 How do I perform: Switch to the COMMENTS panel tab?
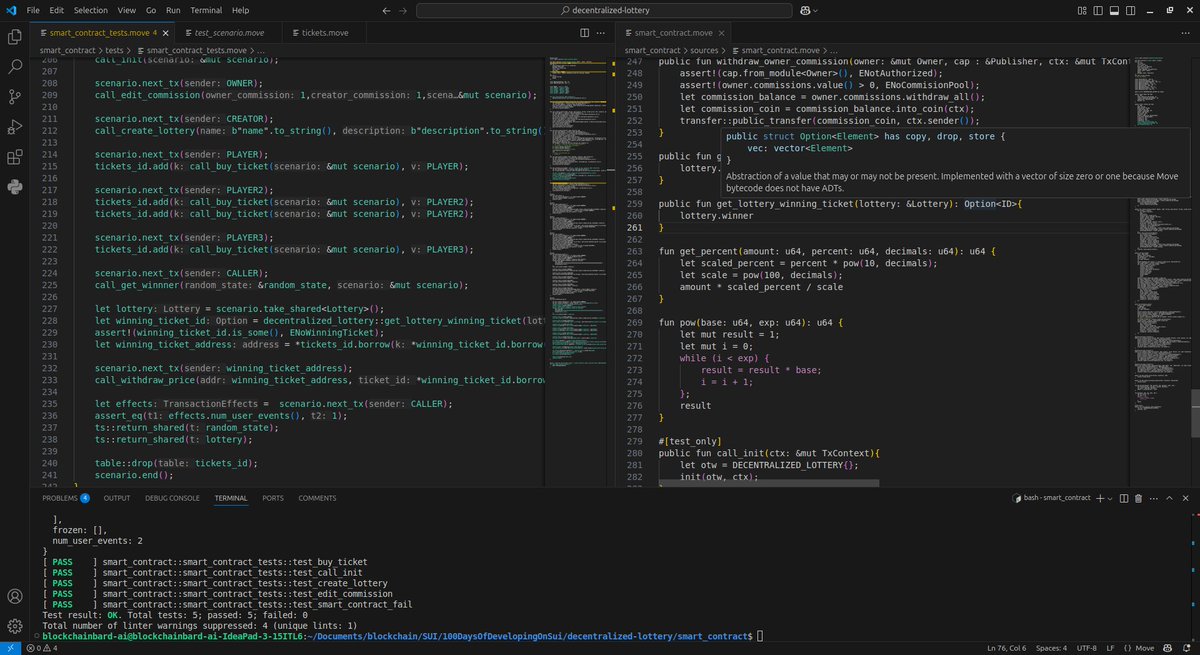317,498
